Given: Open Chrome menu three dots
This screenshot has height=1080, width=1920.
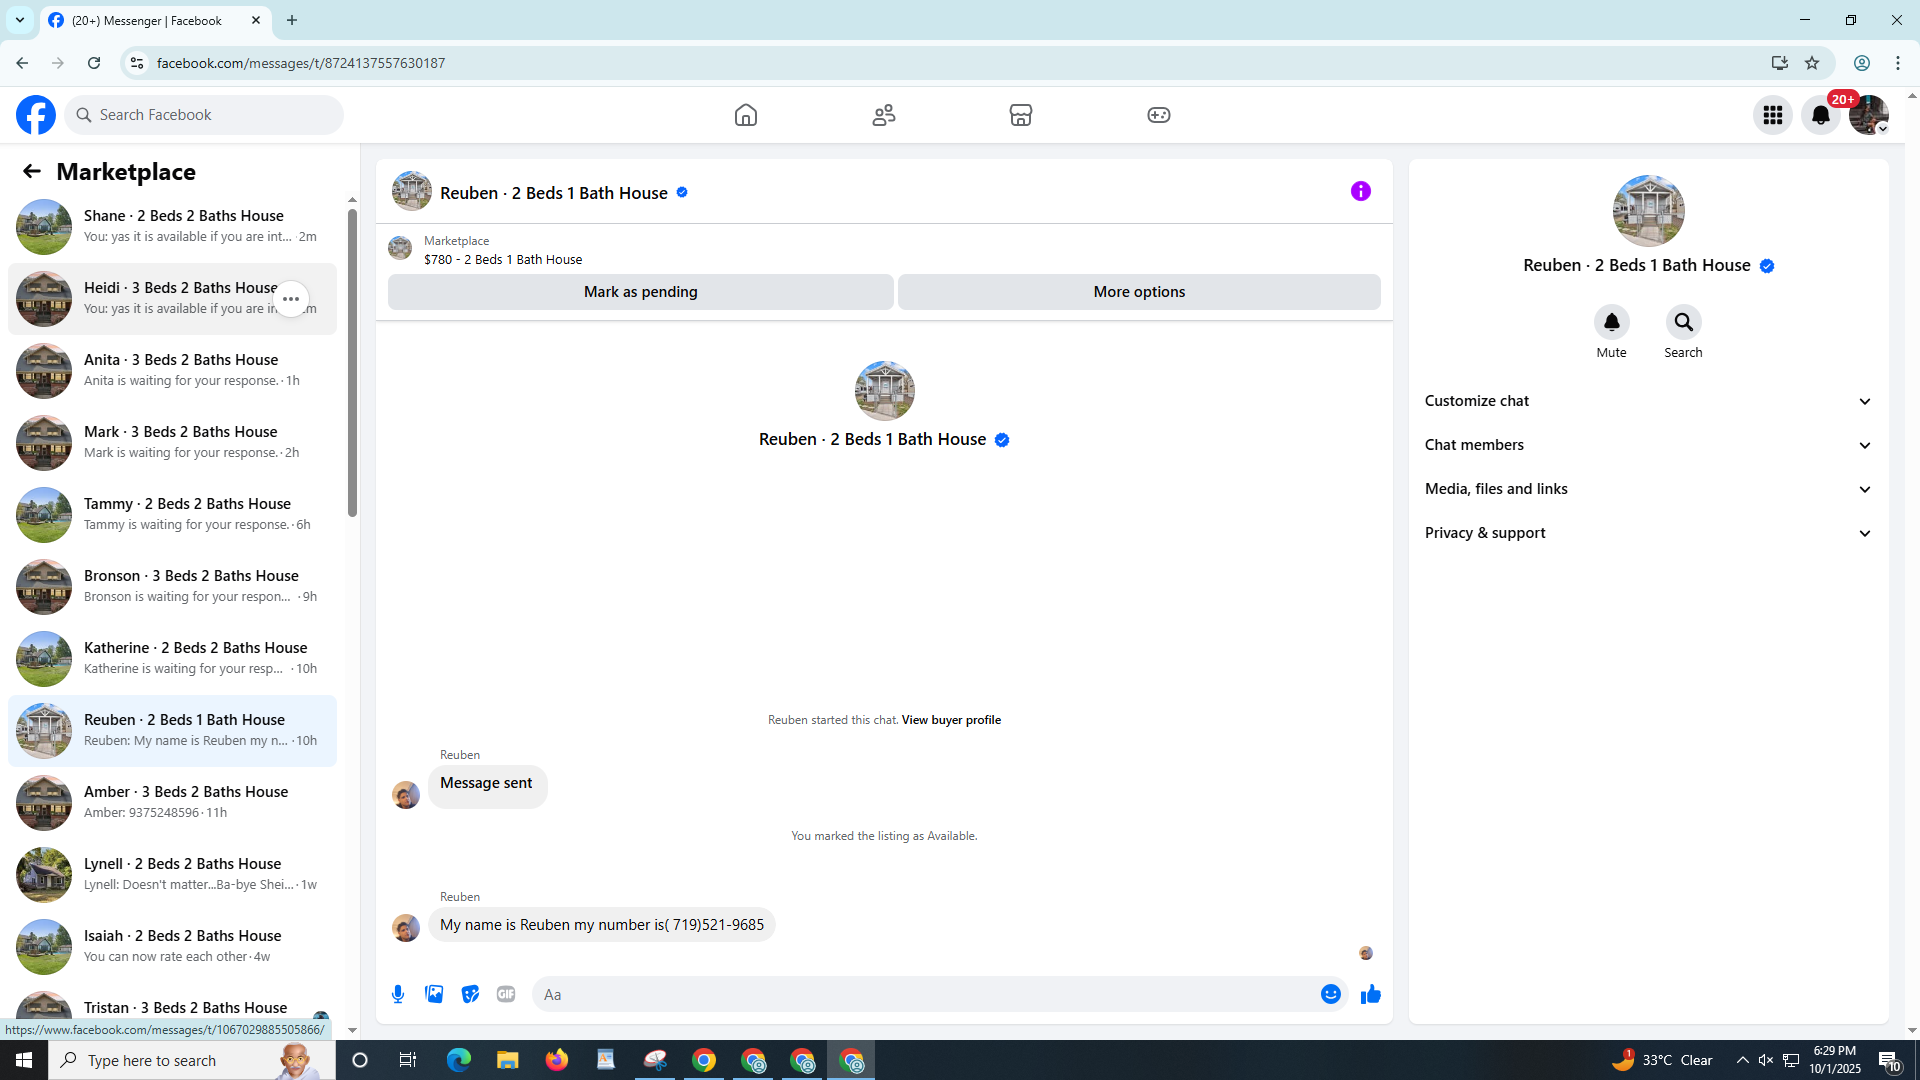Looking at the screenshot, I should click(x=1898, y=63).
